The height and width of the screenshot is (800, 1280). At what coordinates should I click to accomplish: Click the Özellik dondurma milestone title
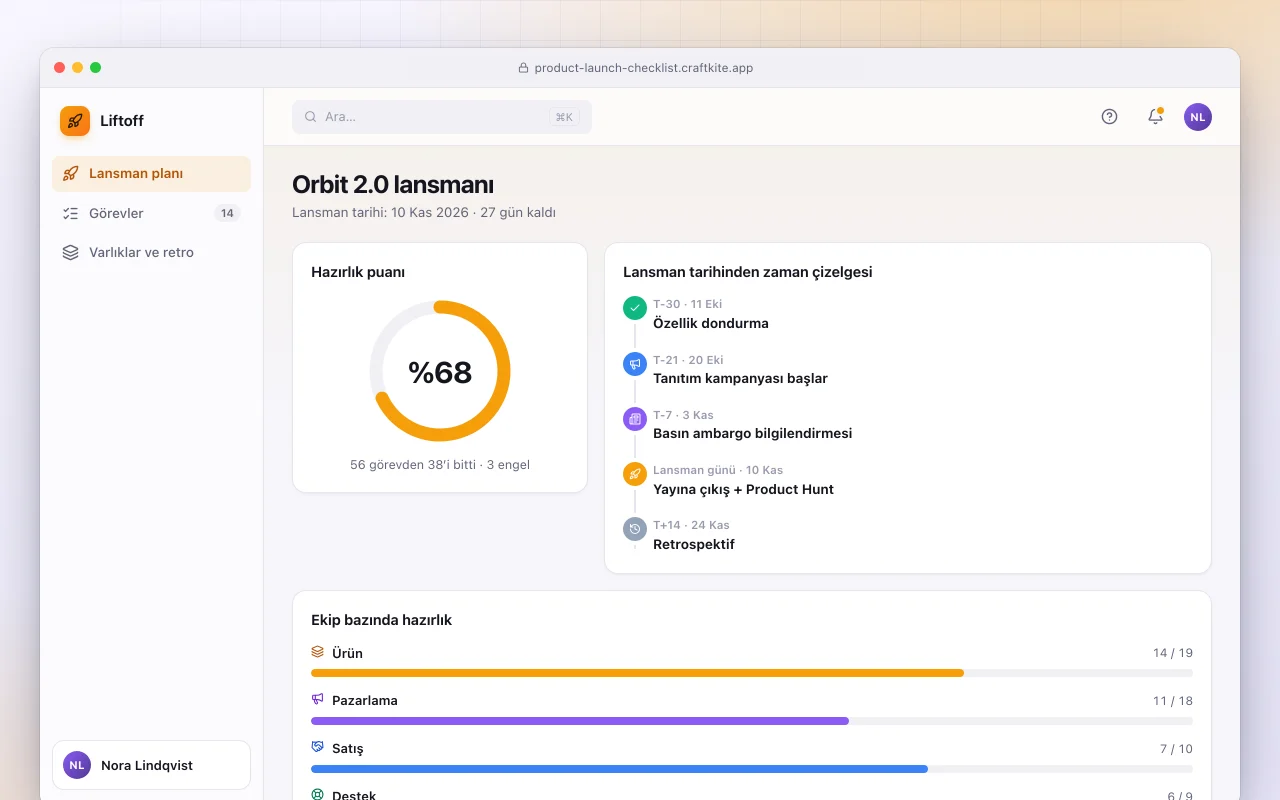coord(711,323)
